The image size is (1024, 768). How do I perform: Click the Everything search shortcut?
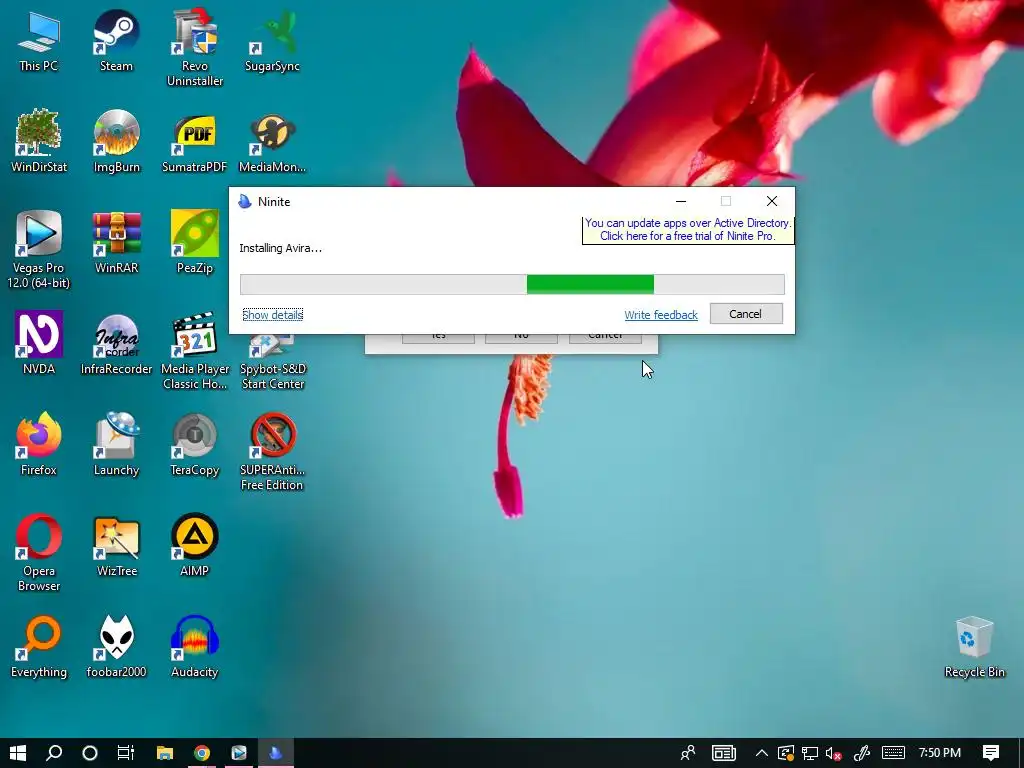[x=39, y=647]
